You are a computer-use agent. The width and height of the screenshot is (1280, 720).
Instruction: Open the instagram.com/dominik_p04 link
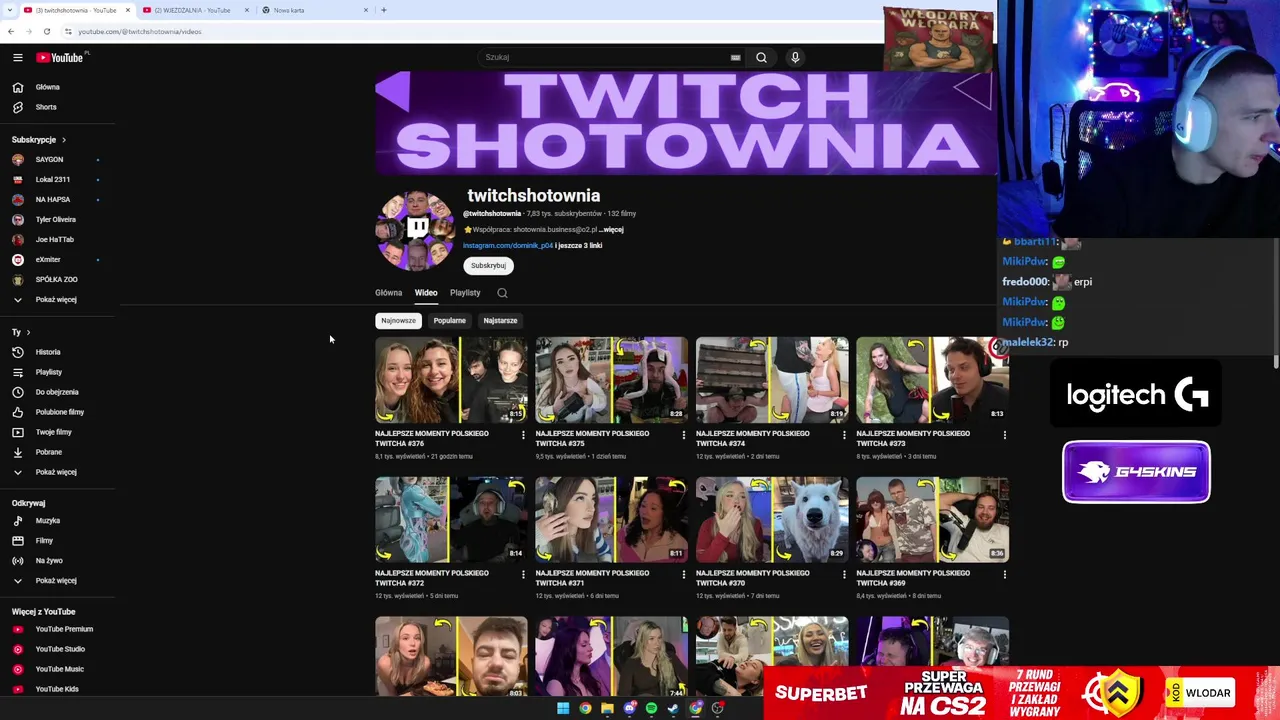pyautogui.click(x=508, y=245)
